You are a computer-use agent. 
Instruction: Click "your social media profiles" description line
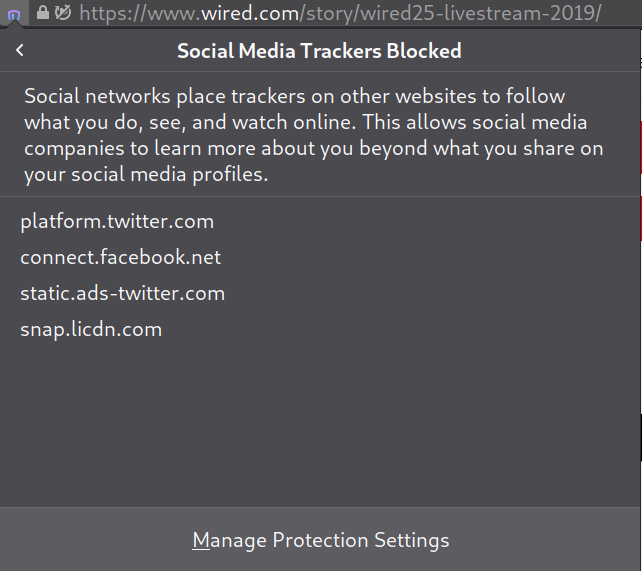145,175
